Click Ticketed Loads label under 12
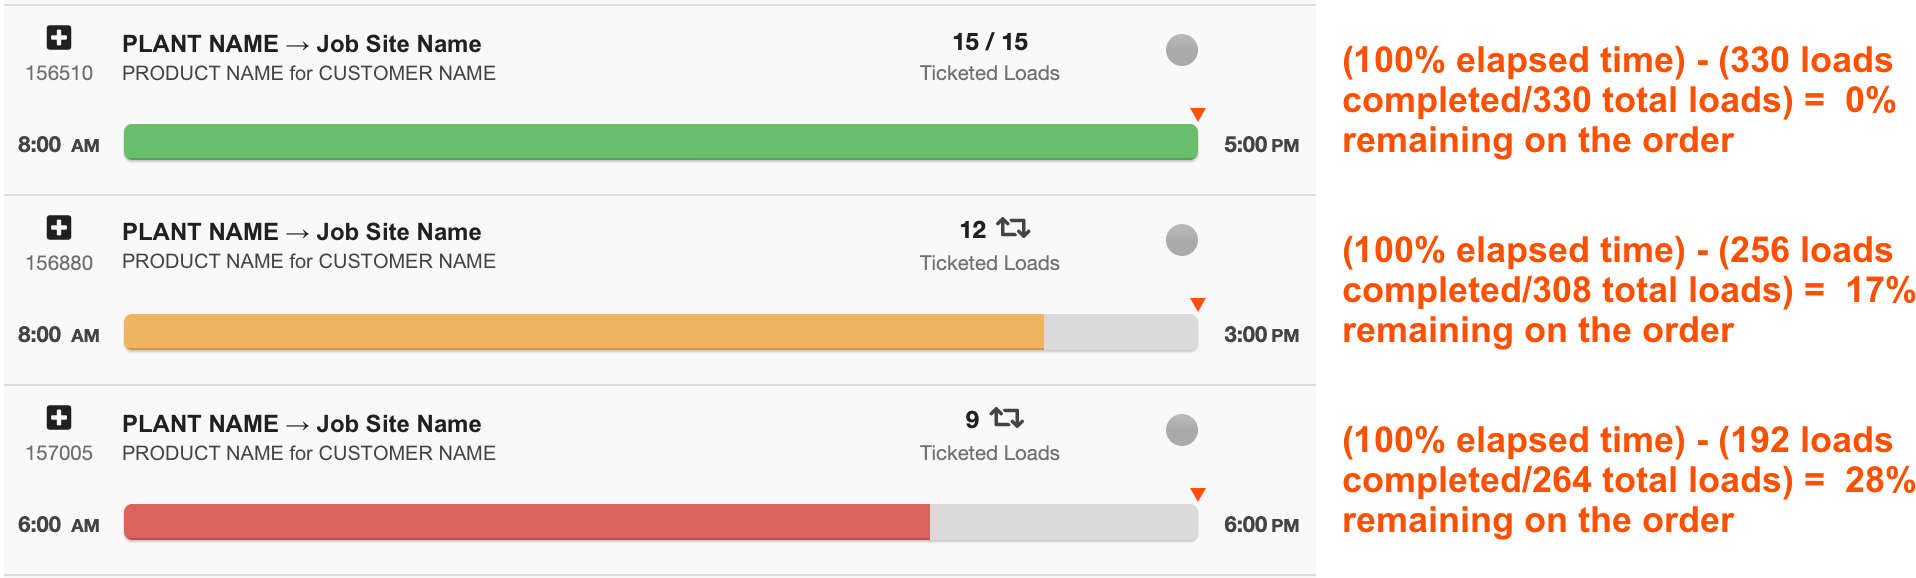This screenshot has height=578, width=1916. click(990, 263)
